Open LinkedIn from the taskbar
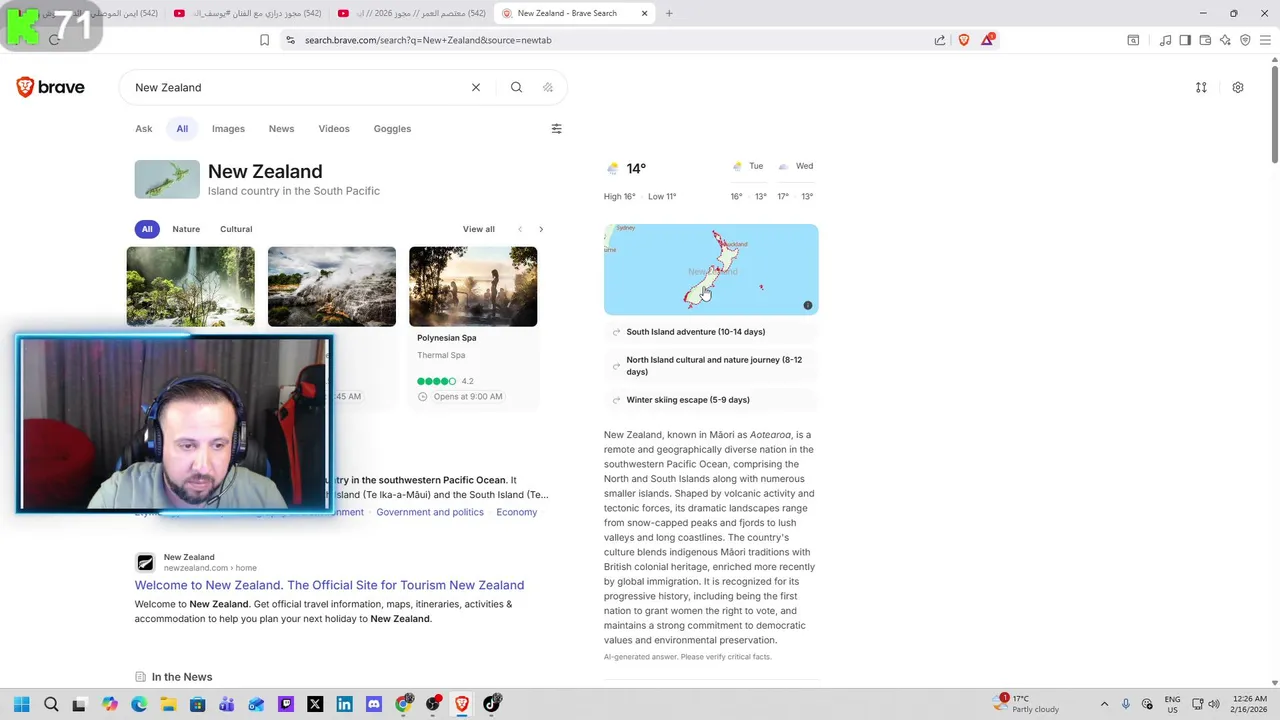Screen dimensions: 1280x720 [344, 704]
